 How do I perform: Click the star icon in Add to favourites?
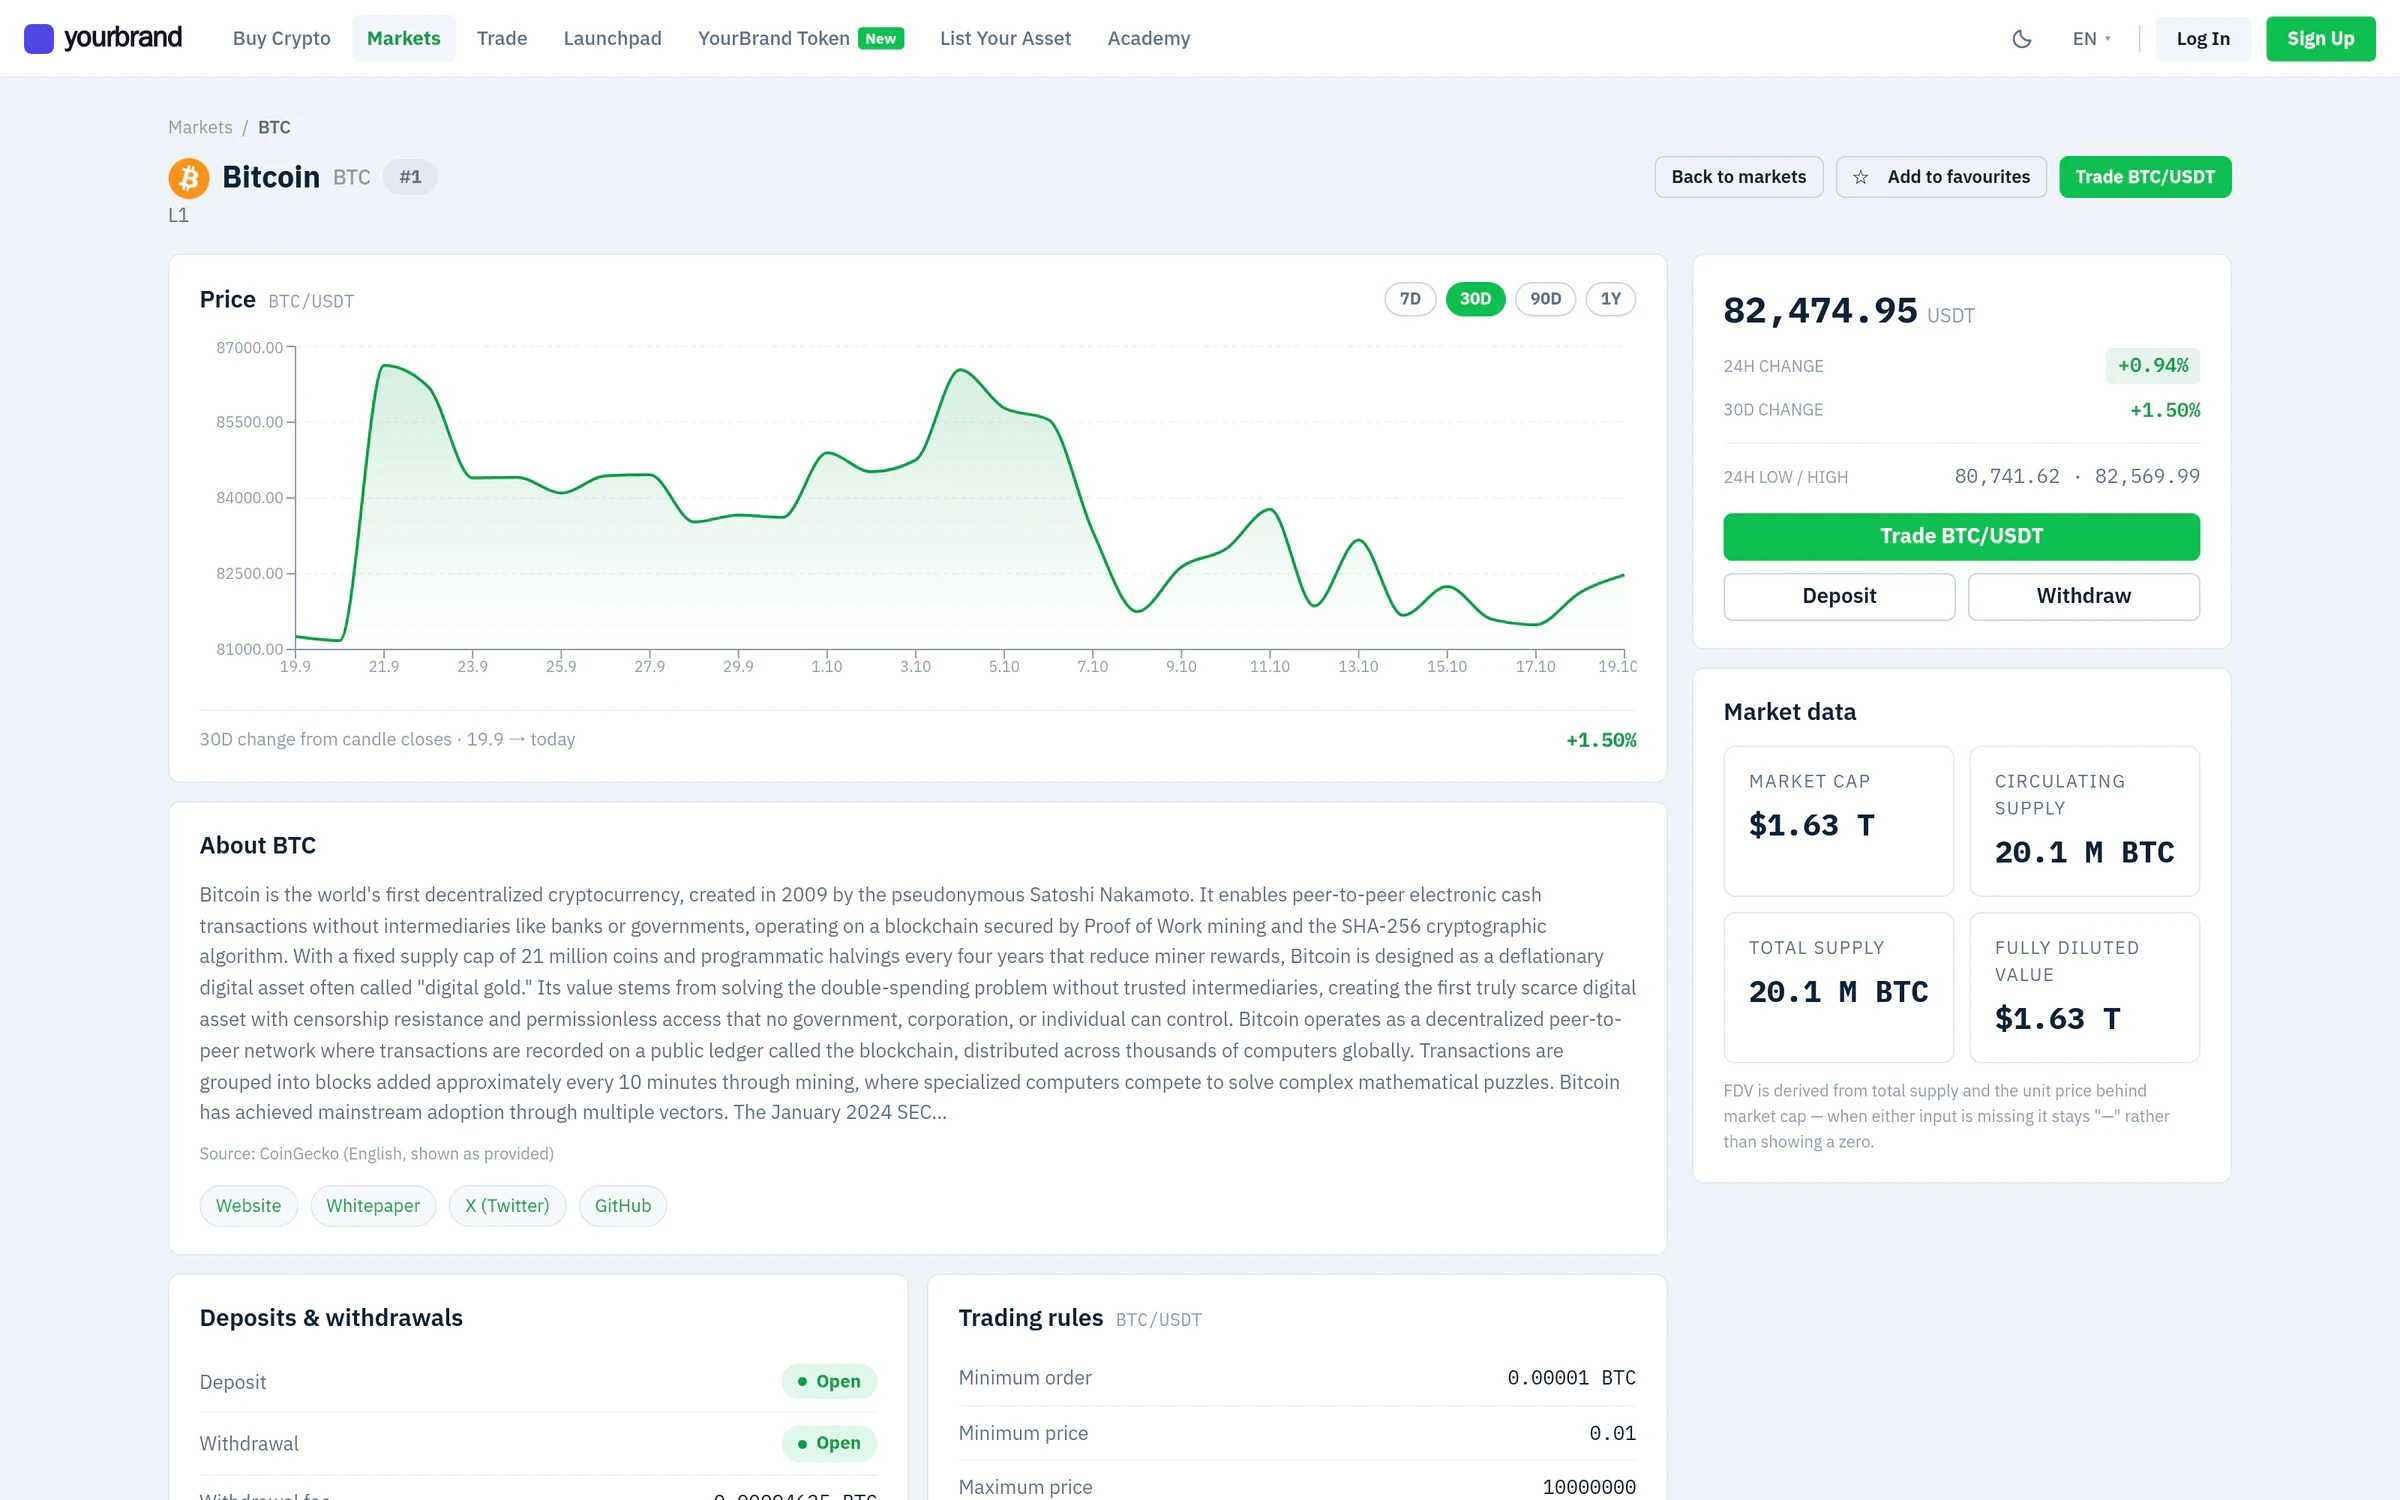1860,177
